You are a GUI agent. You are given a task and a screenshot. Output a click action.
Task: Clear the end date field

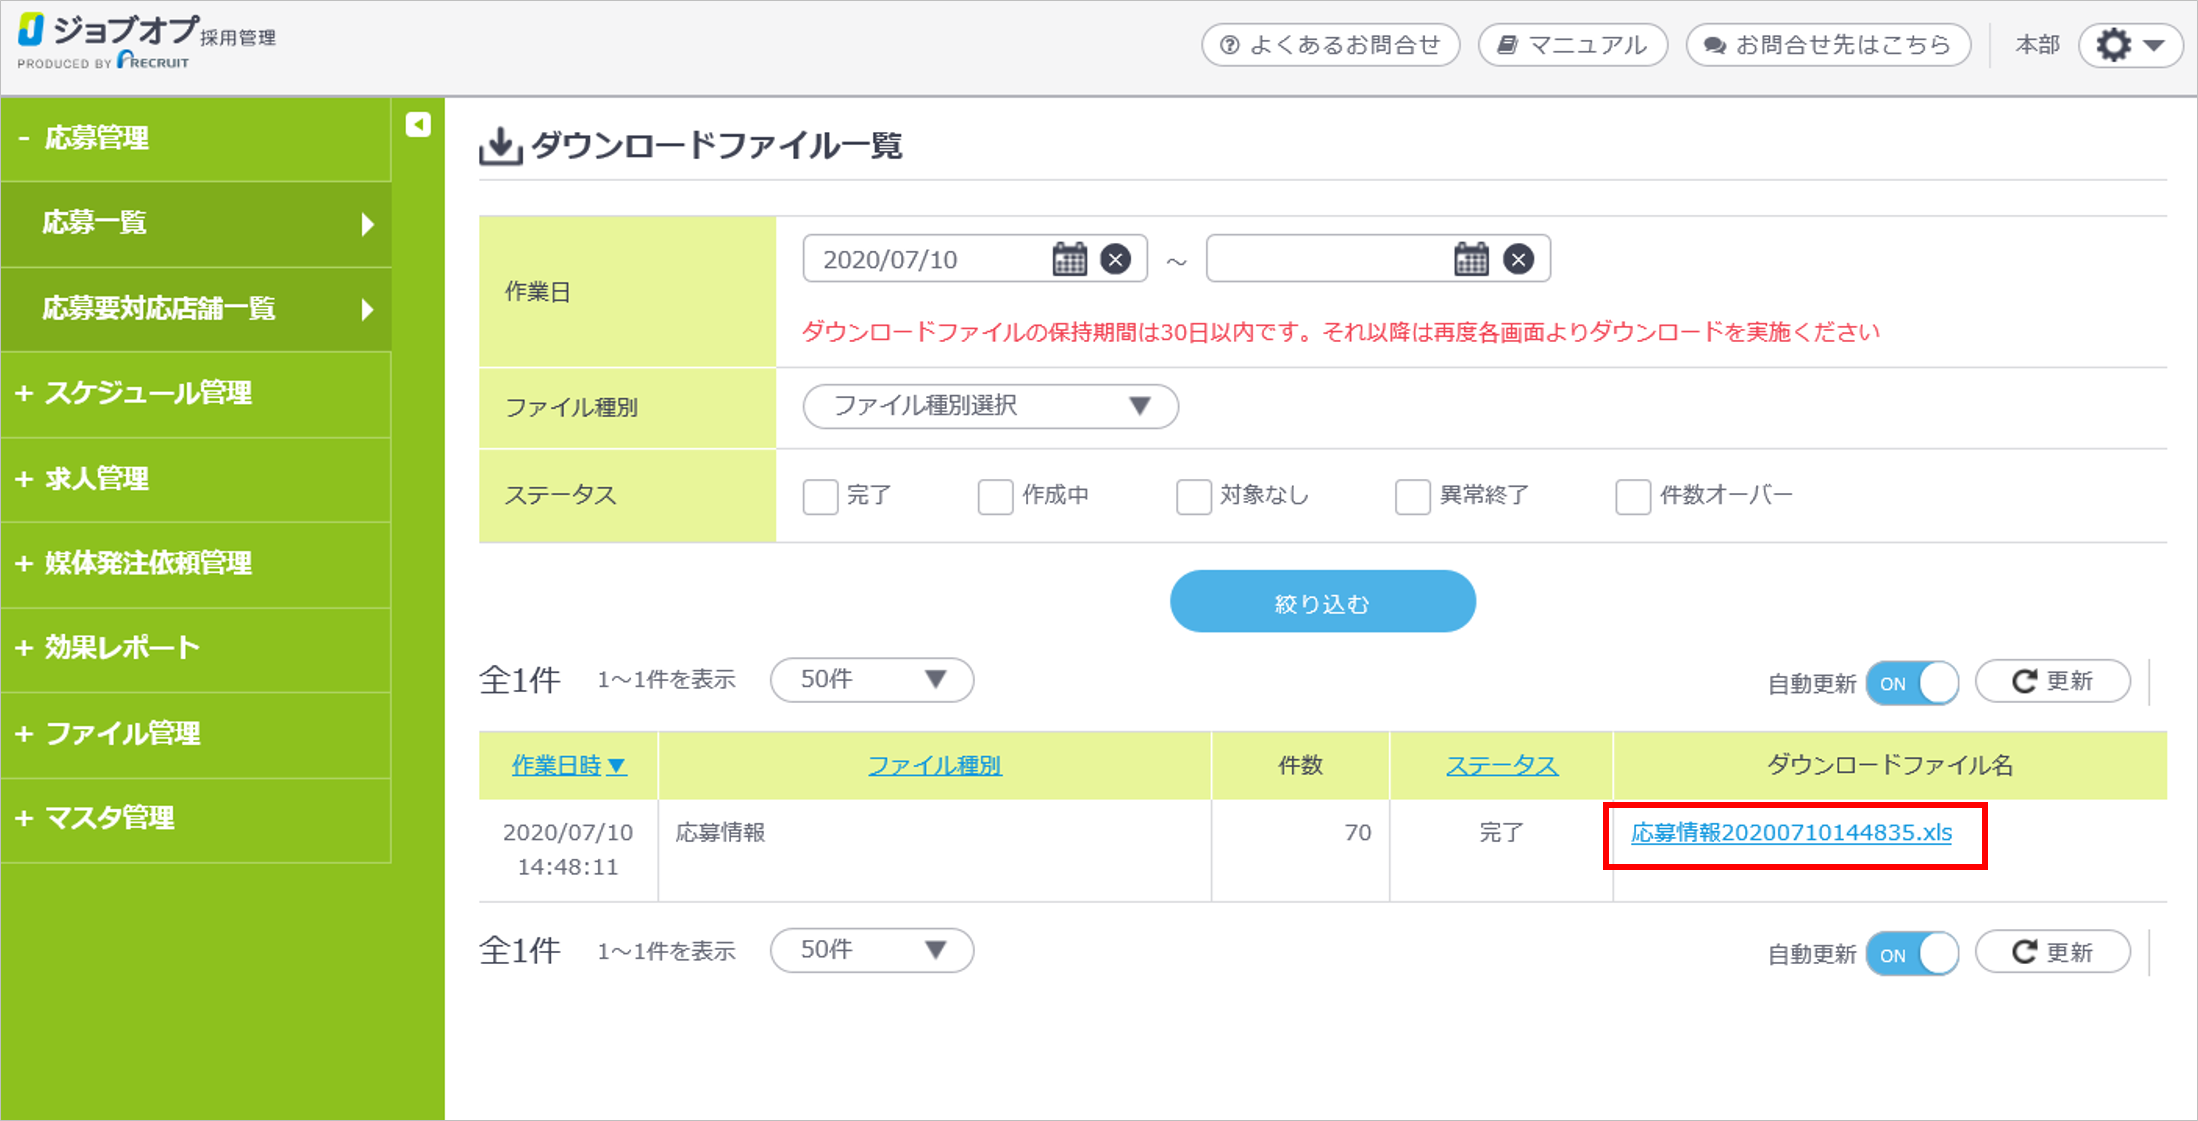[x=1518, y=260]
